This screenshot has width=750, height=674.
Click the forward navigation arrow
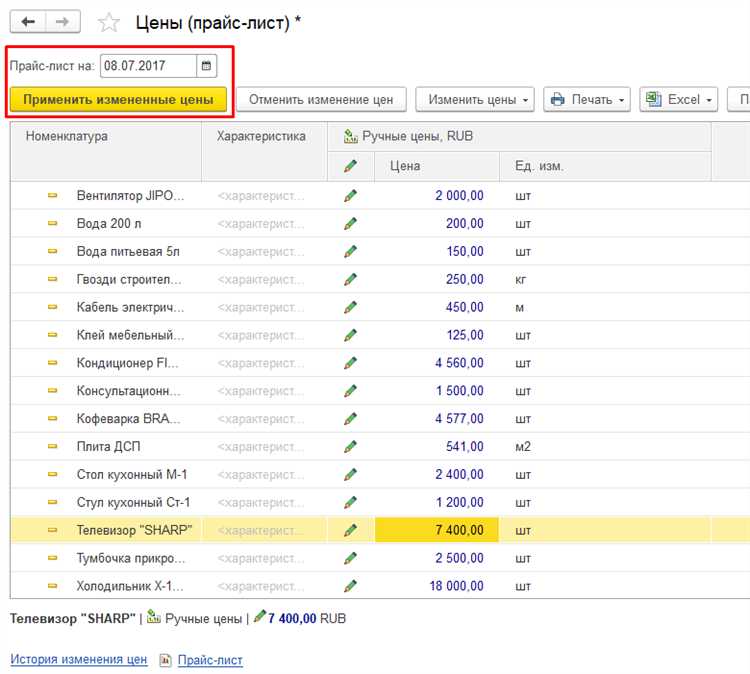(62, 22)
